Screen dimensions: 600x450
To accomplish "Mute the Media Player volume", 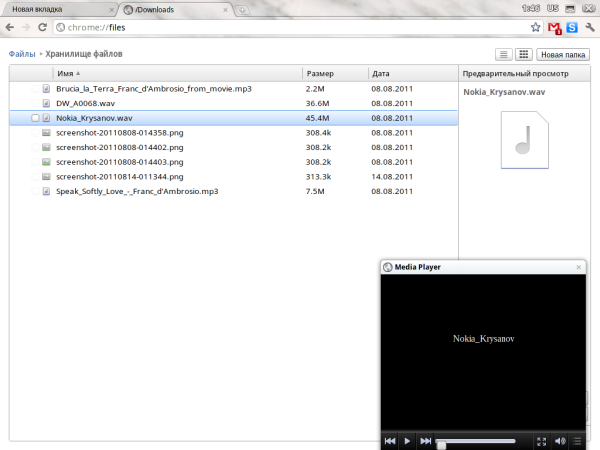I will [560, 441].
